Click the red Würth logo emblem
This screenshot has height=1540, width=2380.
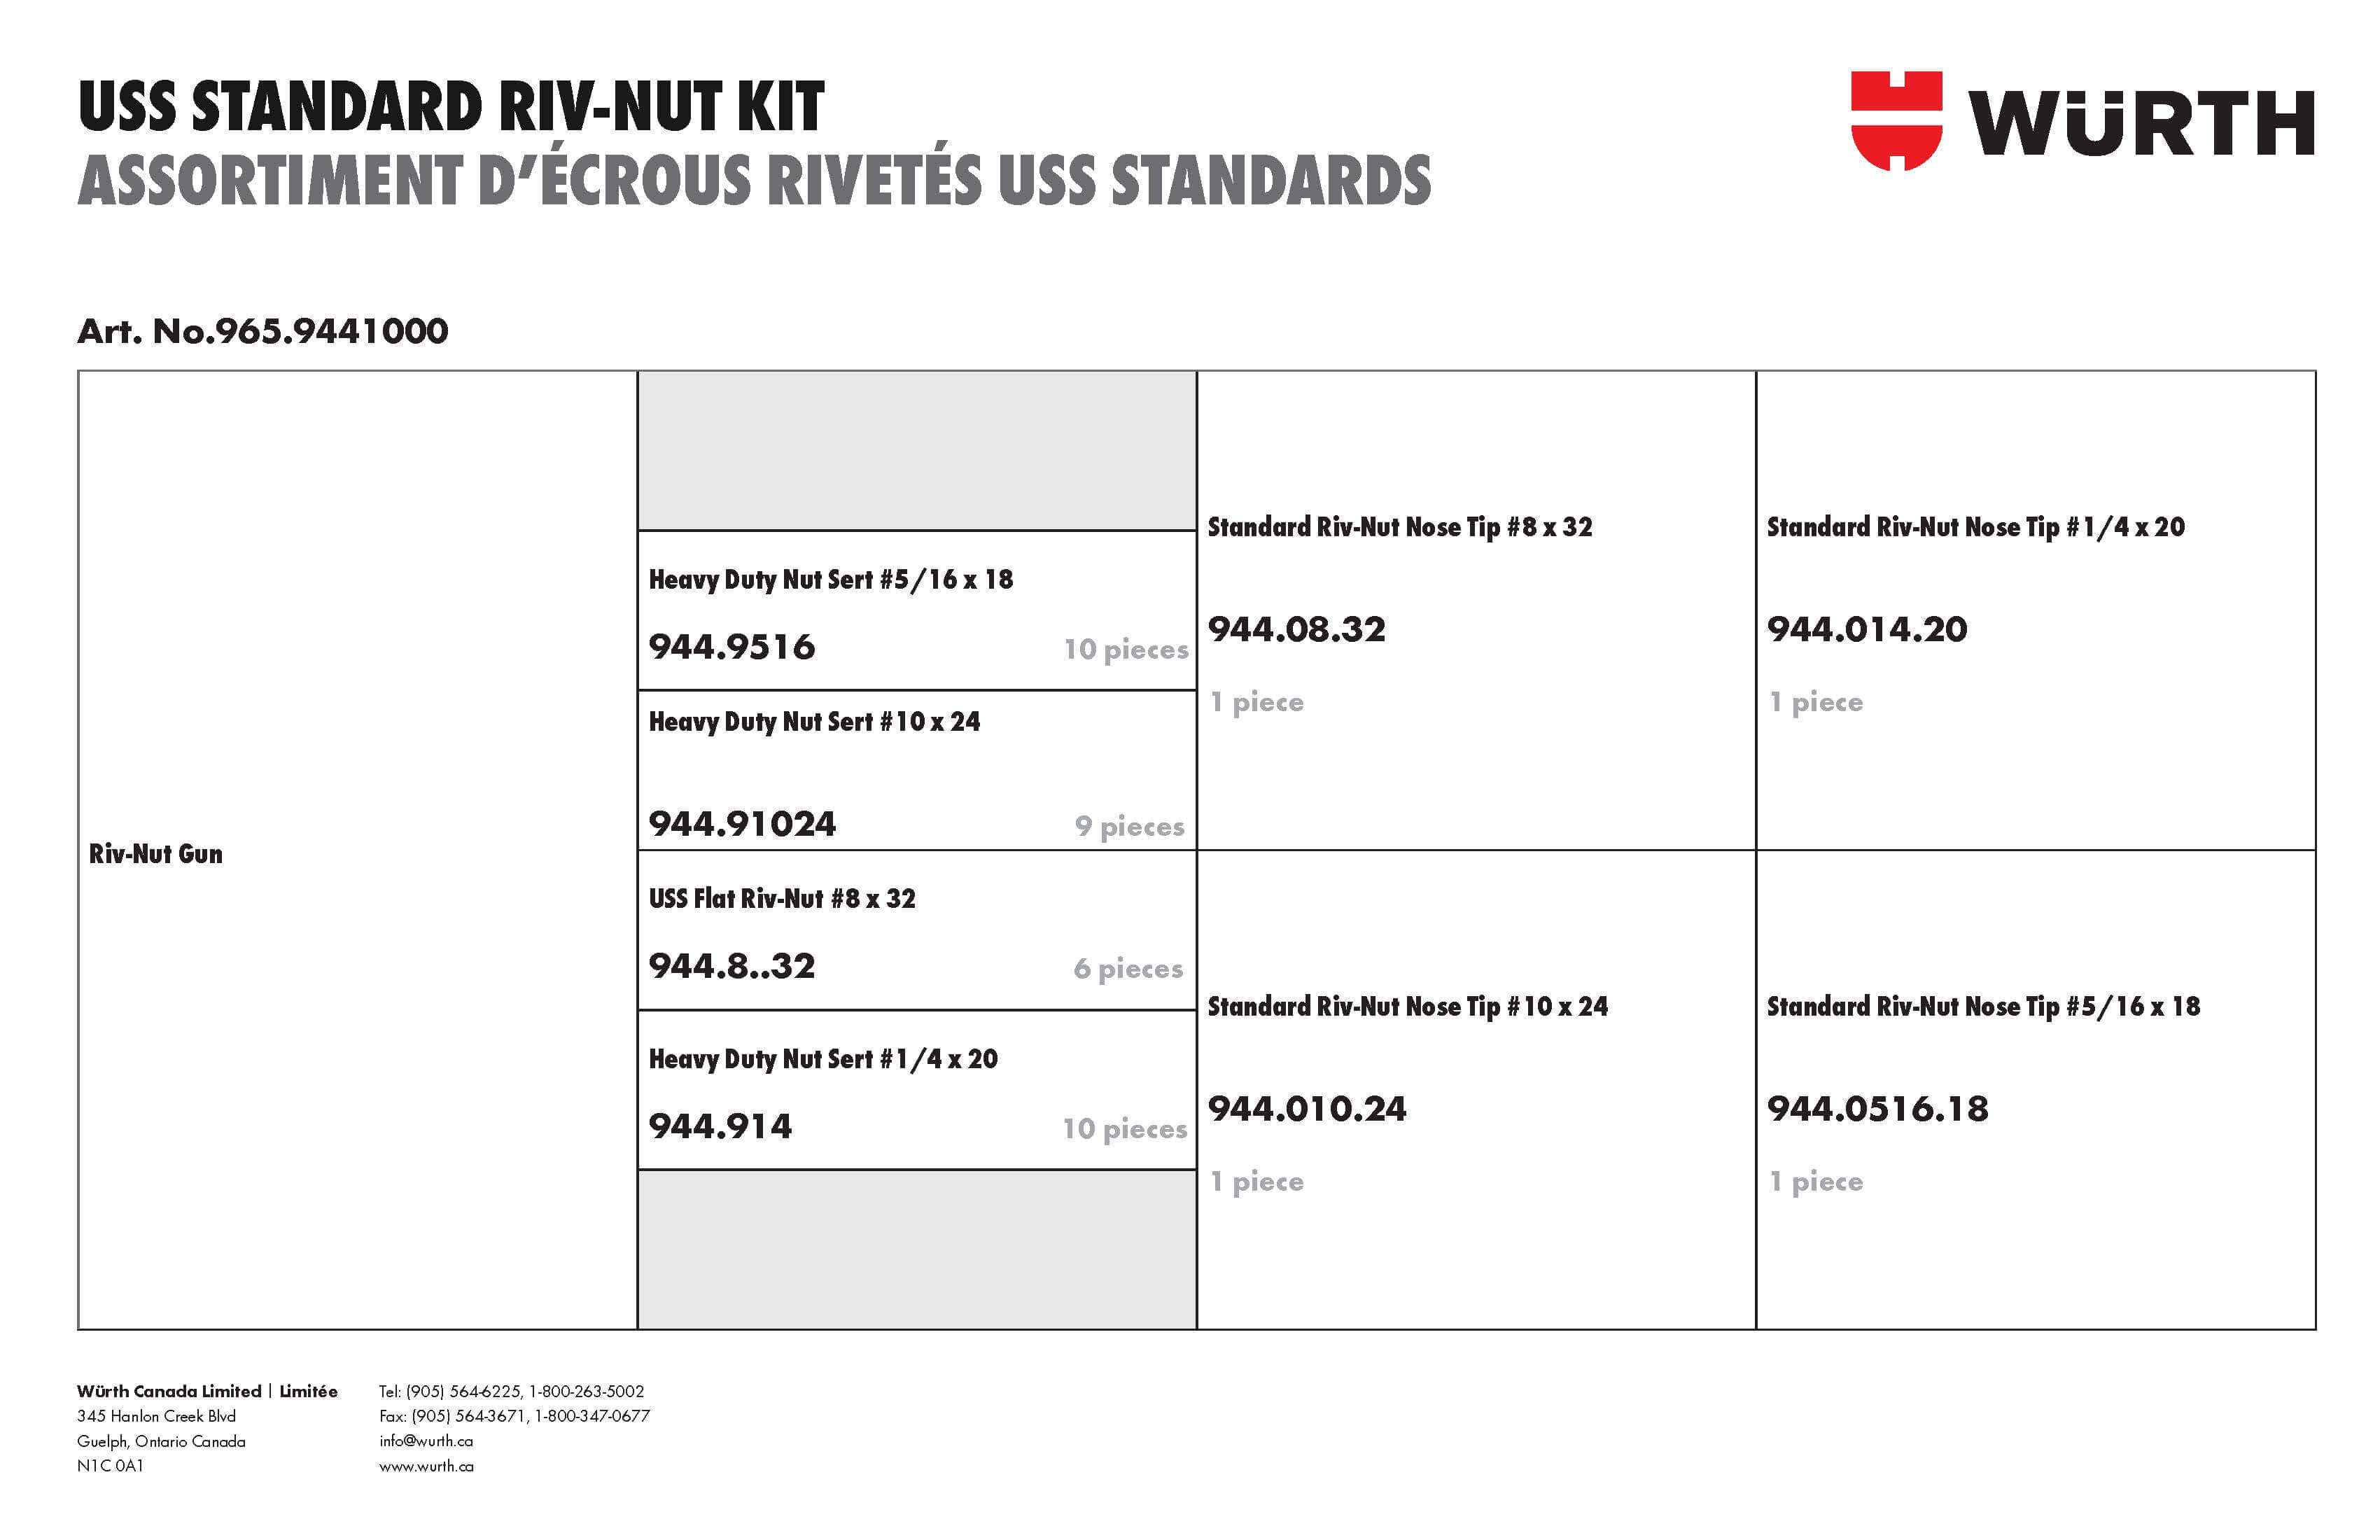tap(1895, 120)
